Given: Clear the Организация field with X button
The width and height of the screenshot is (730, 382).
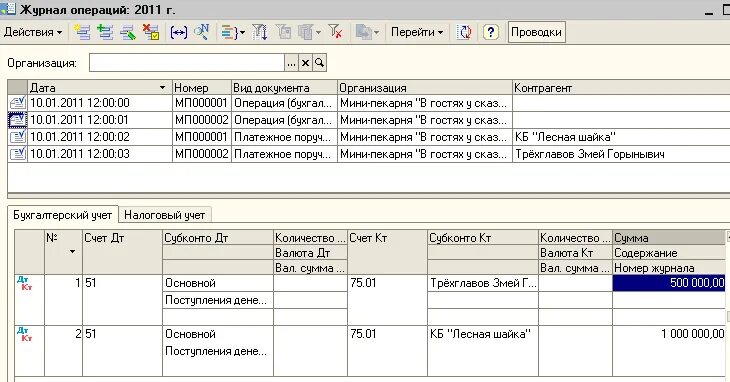Looking at the screenshot, I should [x=305, y=63].
